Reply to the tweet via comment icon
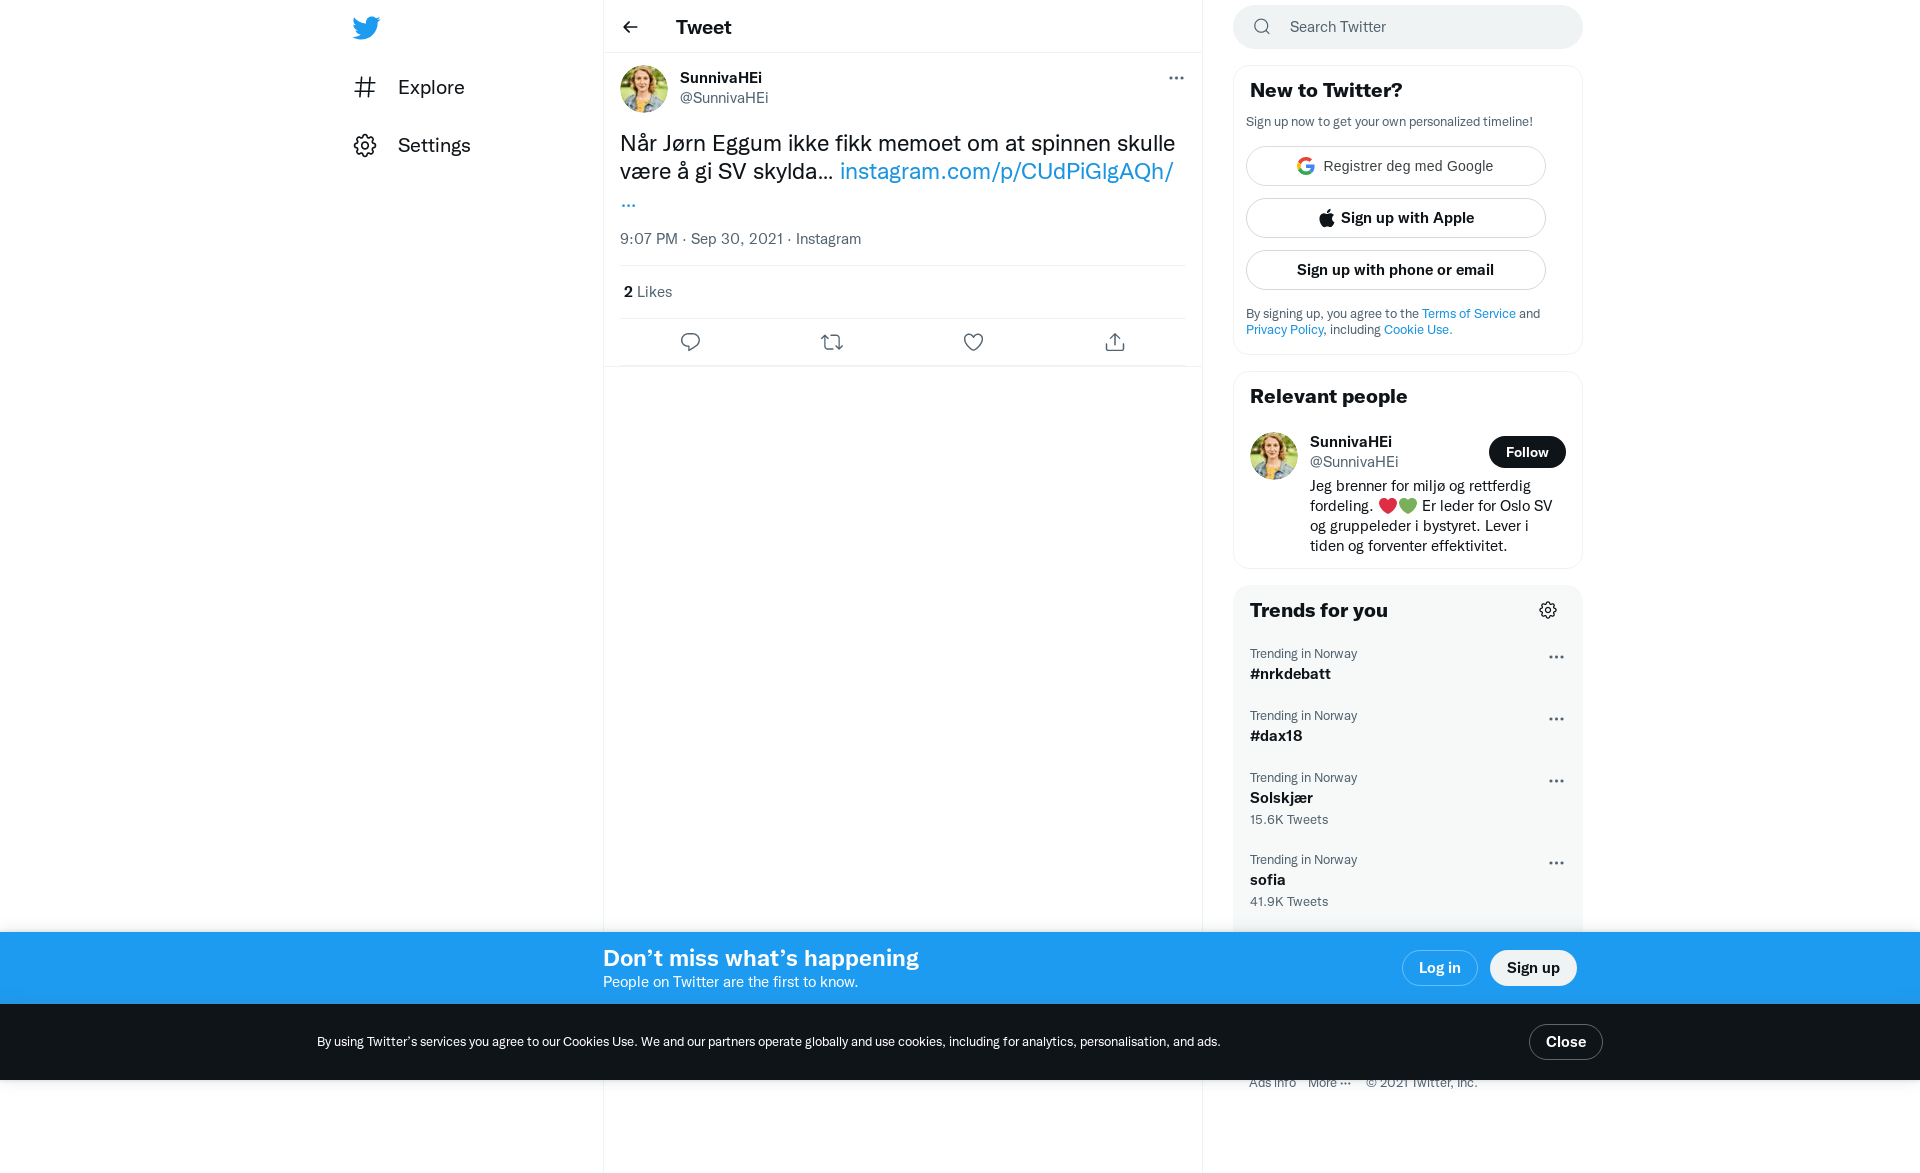 click(690, 342)
